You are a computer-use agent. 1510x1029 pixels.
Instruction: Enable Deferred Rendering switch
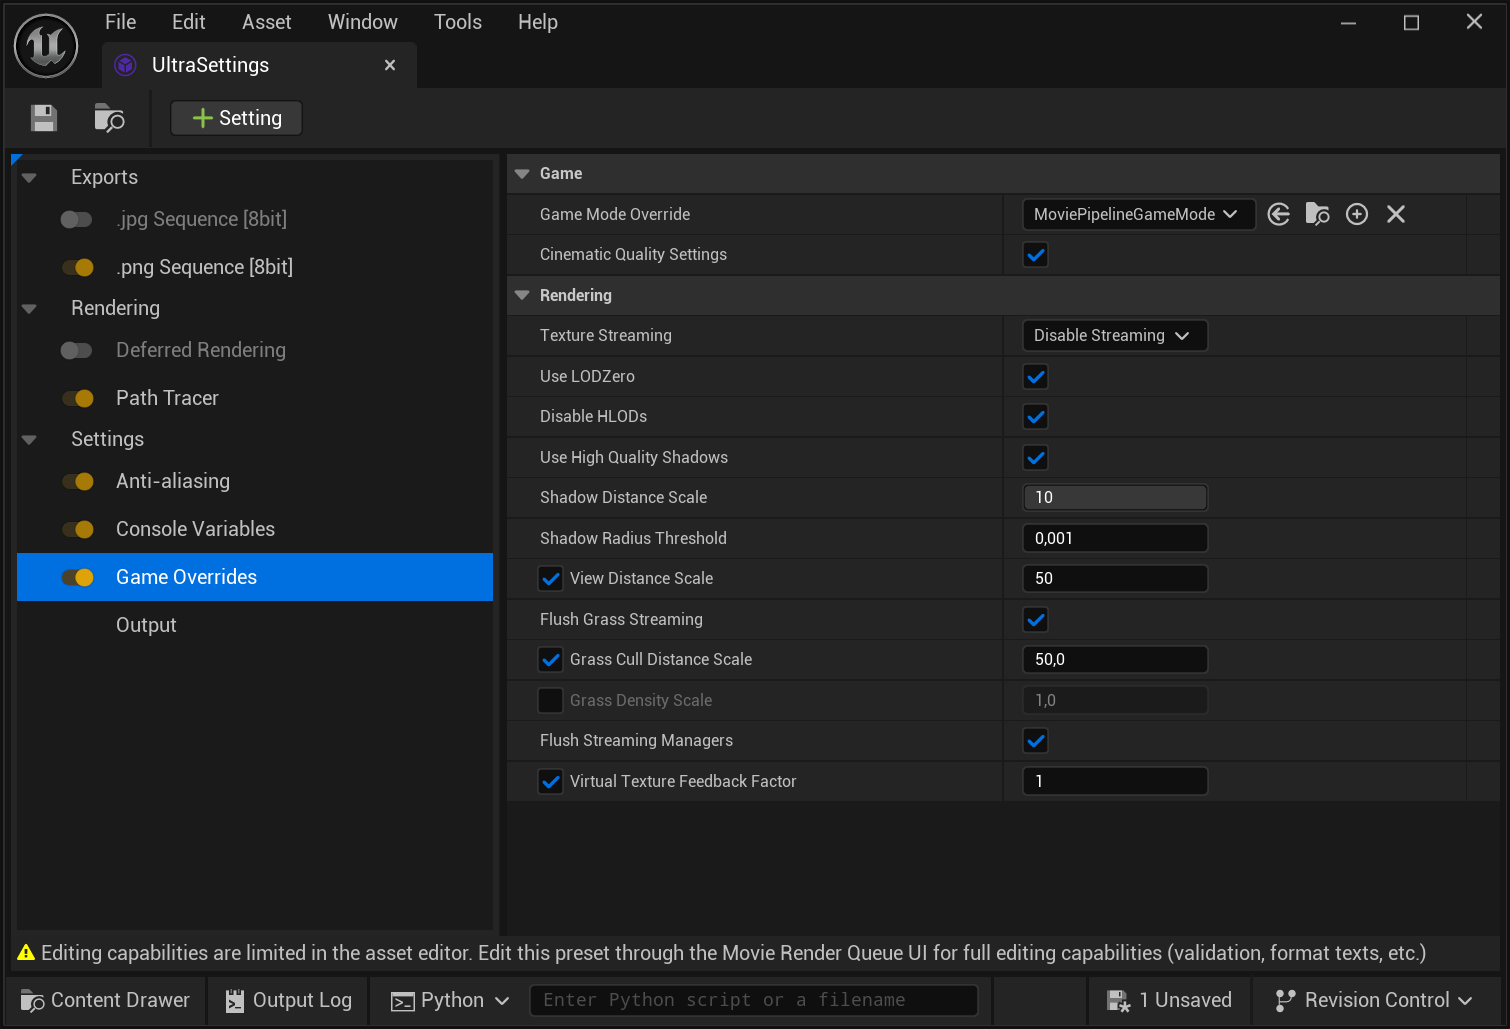tap(77, 350)
